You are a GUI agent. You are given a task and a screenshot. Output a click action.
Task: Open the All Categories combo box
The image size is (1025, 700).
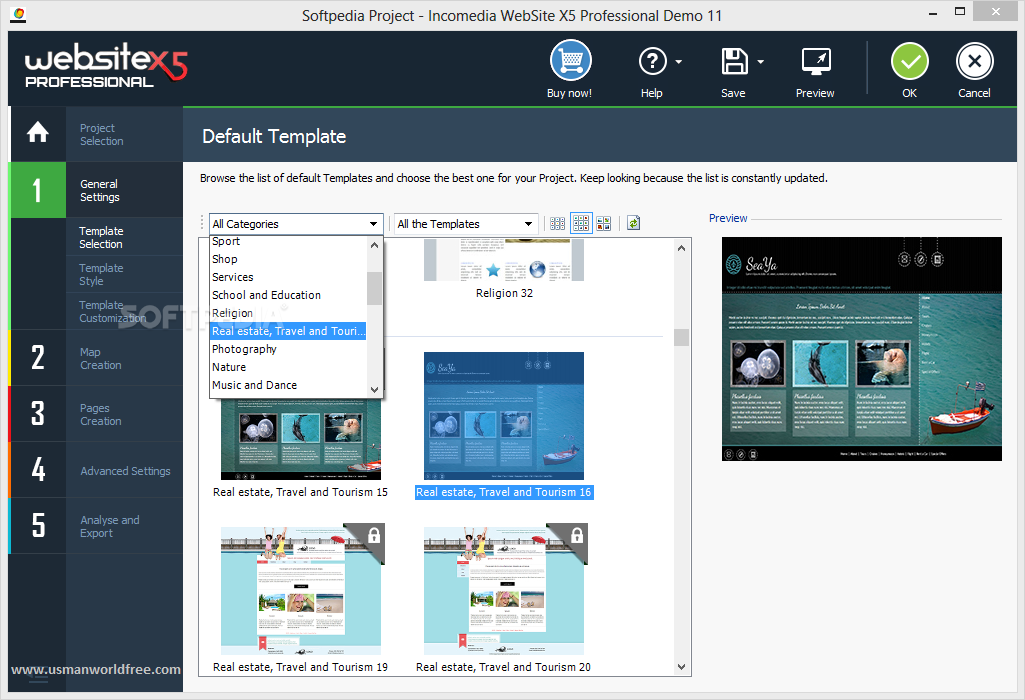pyautogui.click(x=296, y=224)
